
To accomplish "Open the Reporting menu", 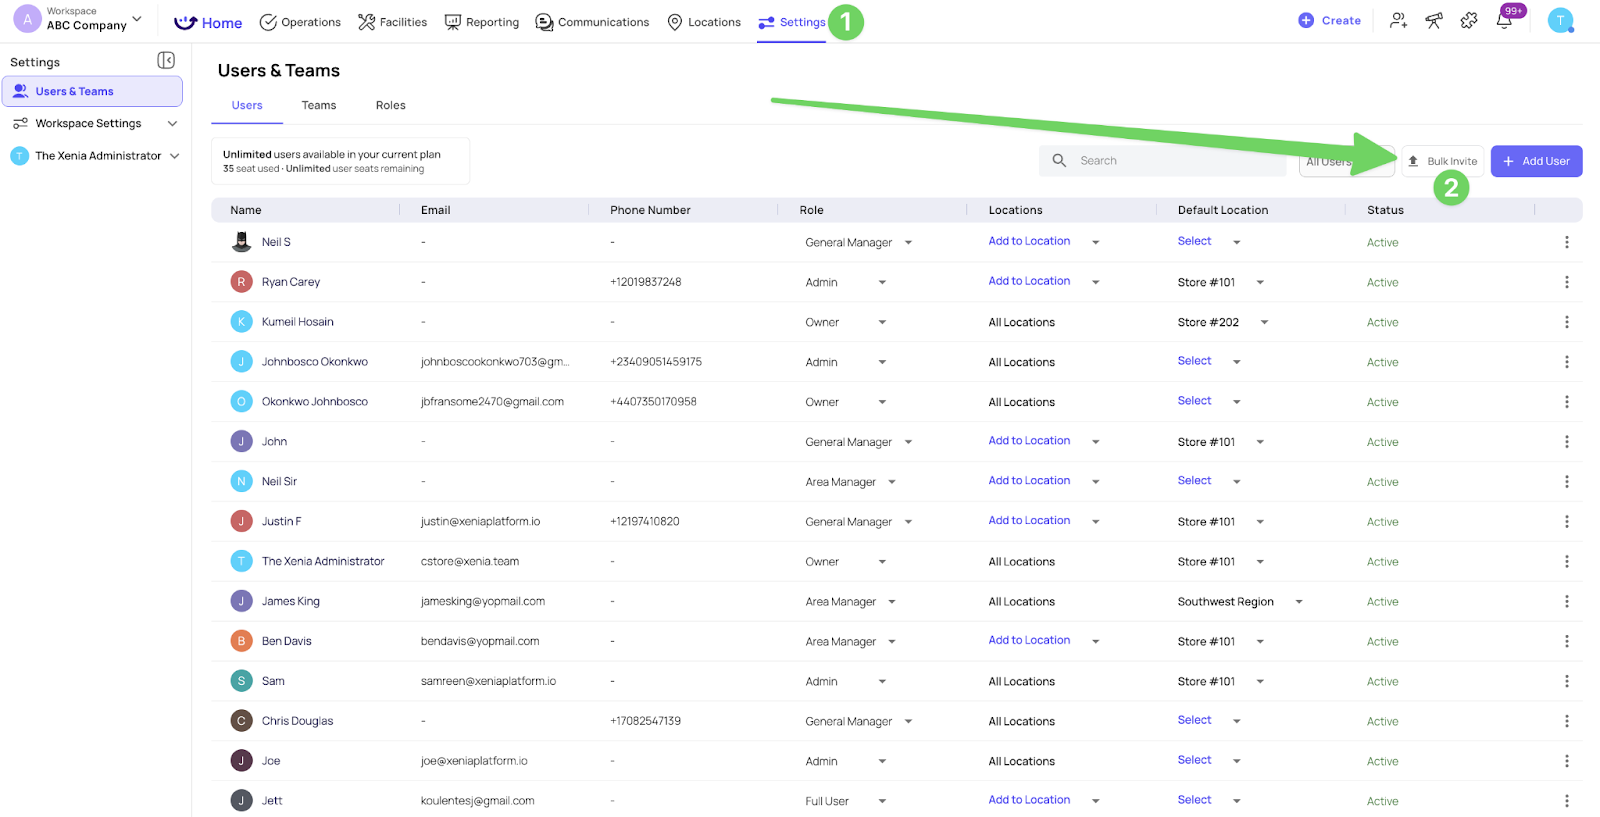I will [482, 22].
